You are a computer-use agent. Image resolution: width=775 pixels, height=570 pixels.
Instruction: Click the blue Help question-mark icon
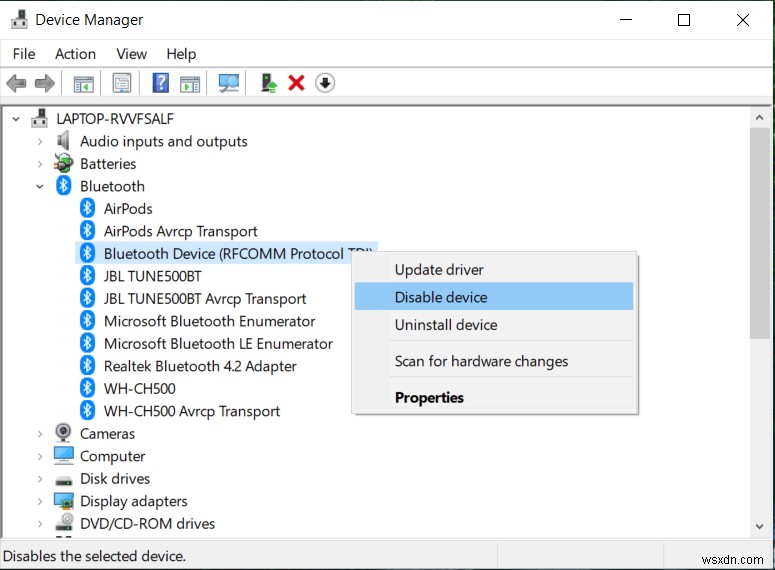(x=161, y=83)
